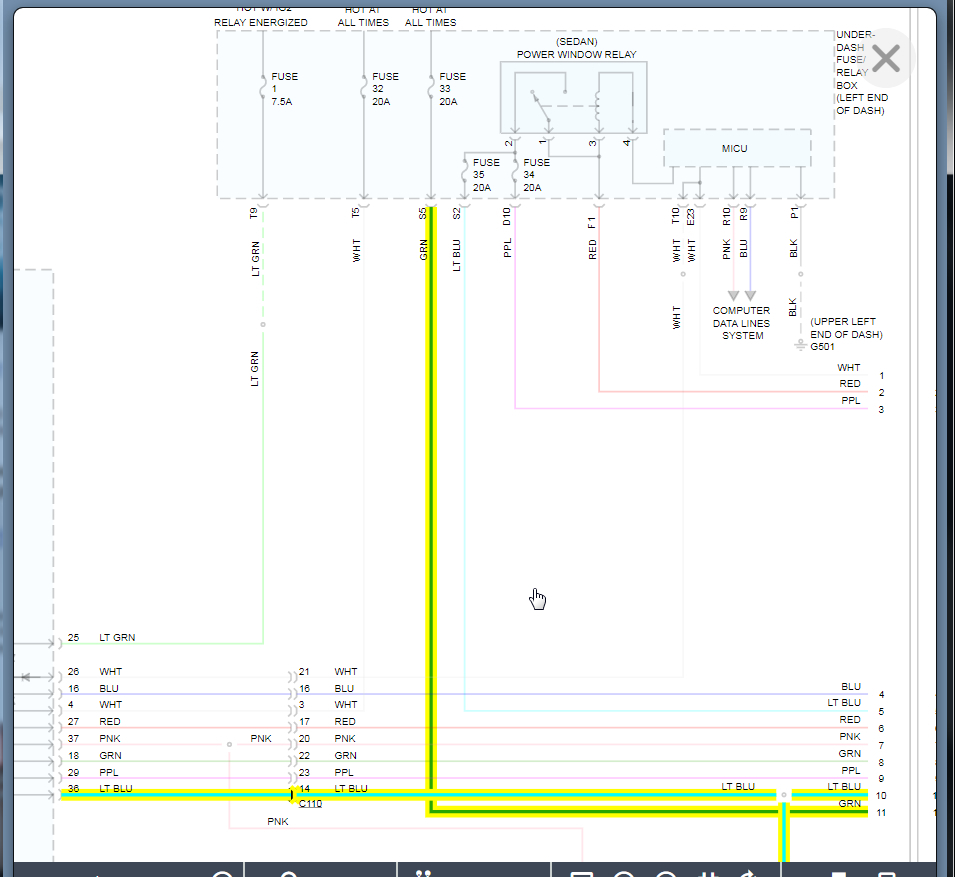This screenshot has width=955, height=877.
Task: Click the R9 terminal label
Action: 742,214
